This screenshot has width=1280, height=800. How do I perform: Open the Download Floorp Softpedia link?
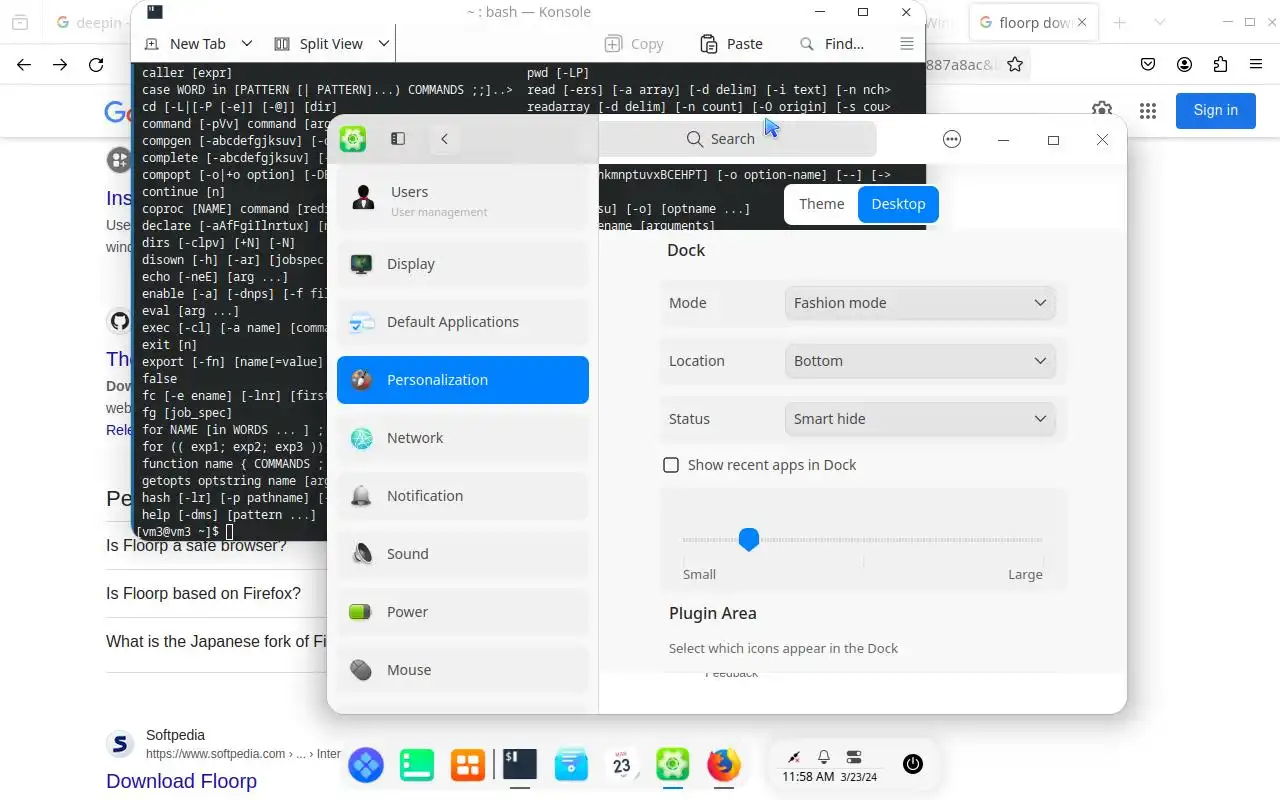click(x=181, y=781)
